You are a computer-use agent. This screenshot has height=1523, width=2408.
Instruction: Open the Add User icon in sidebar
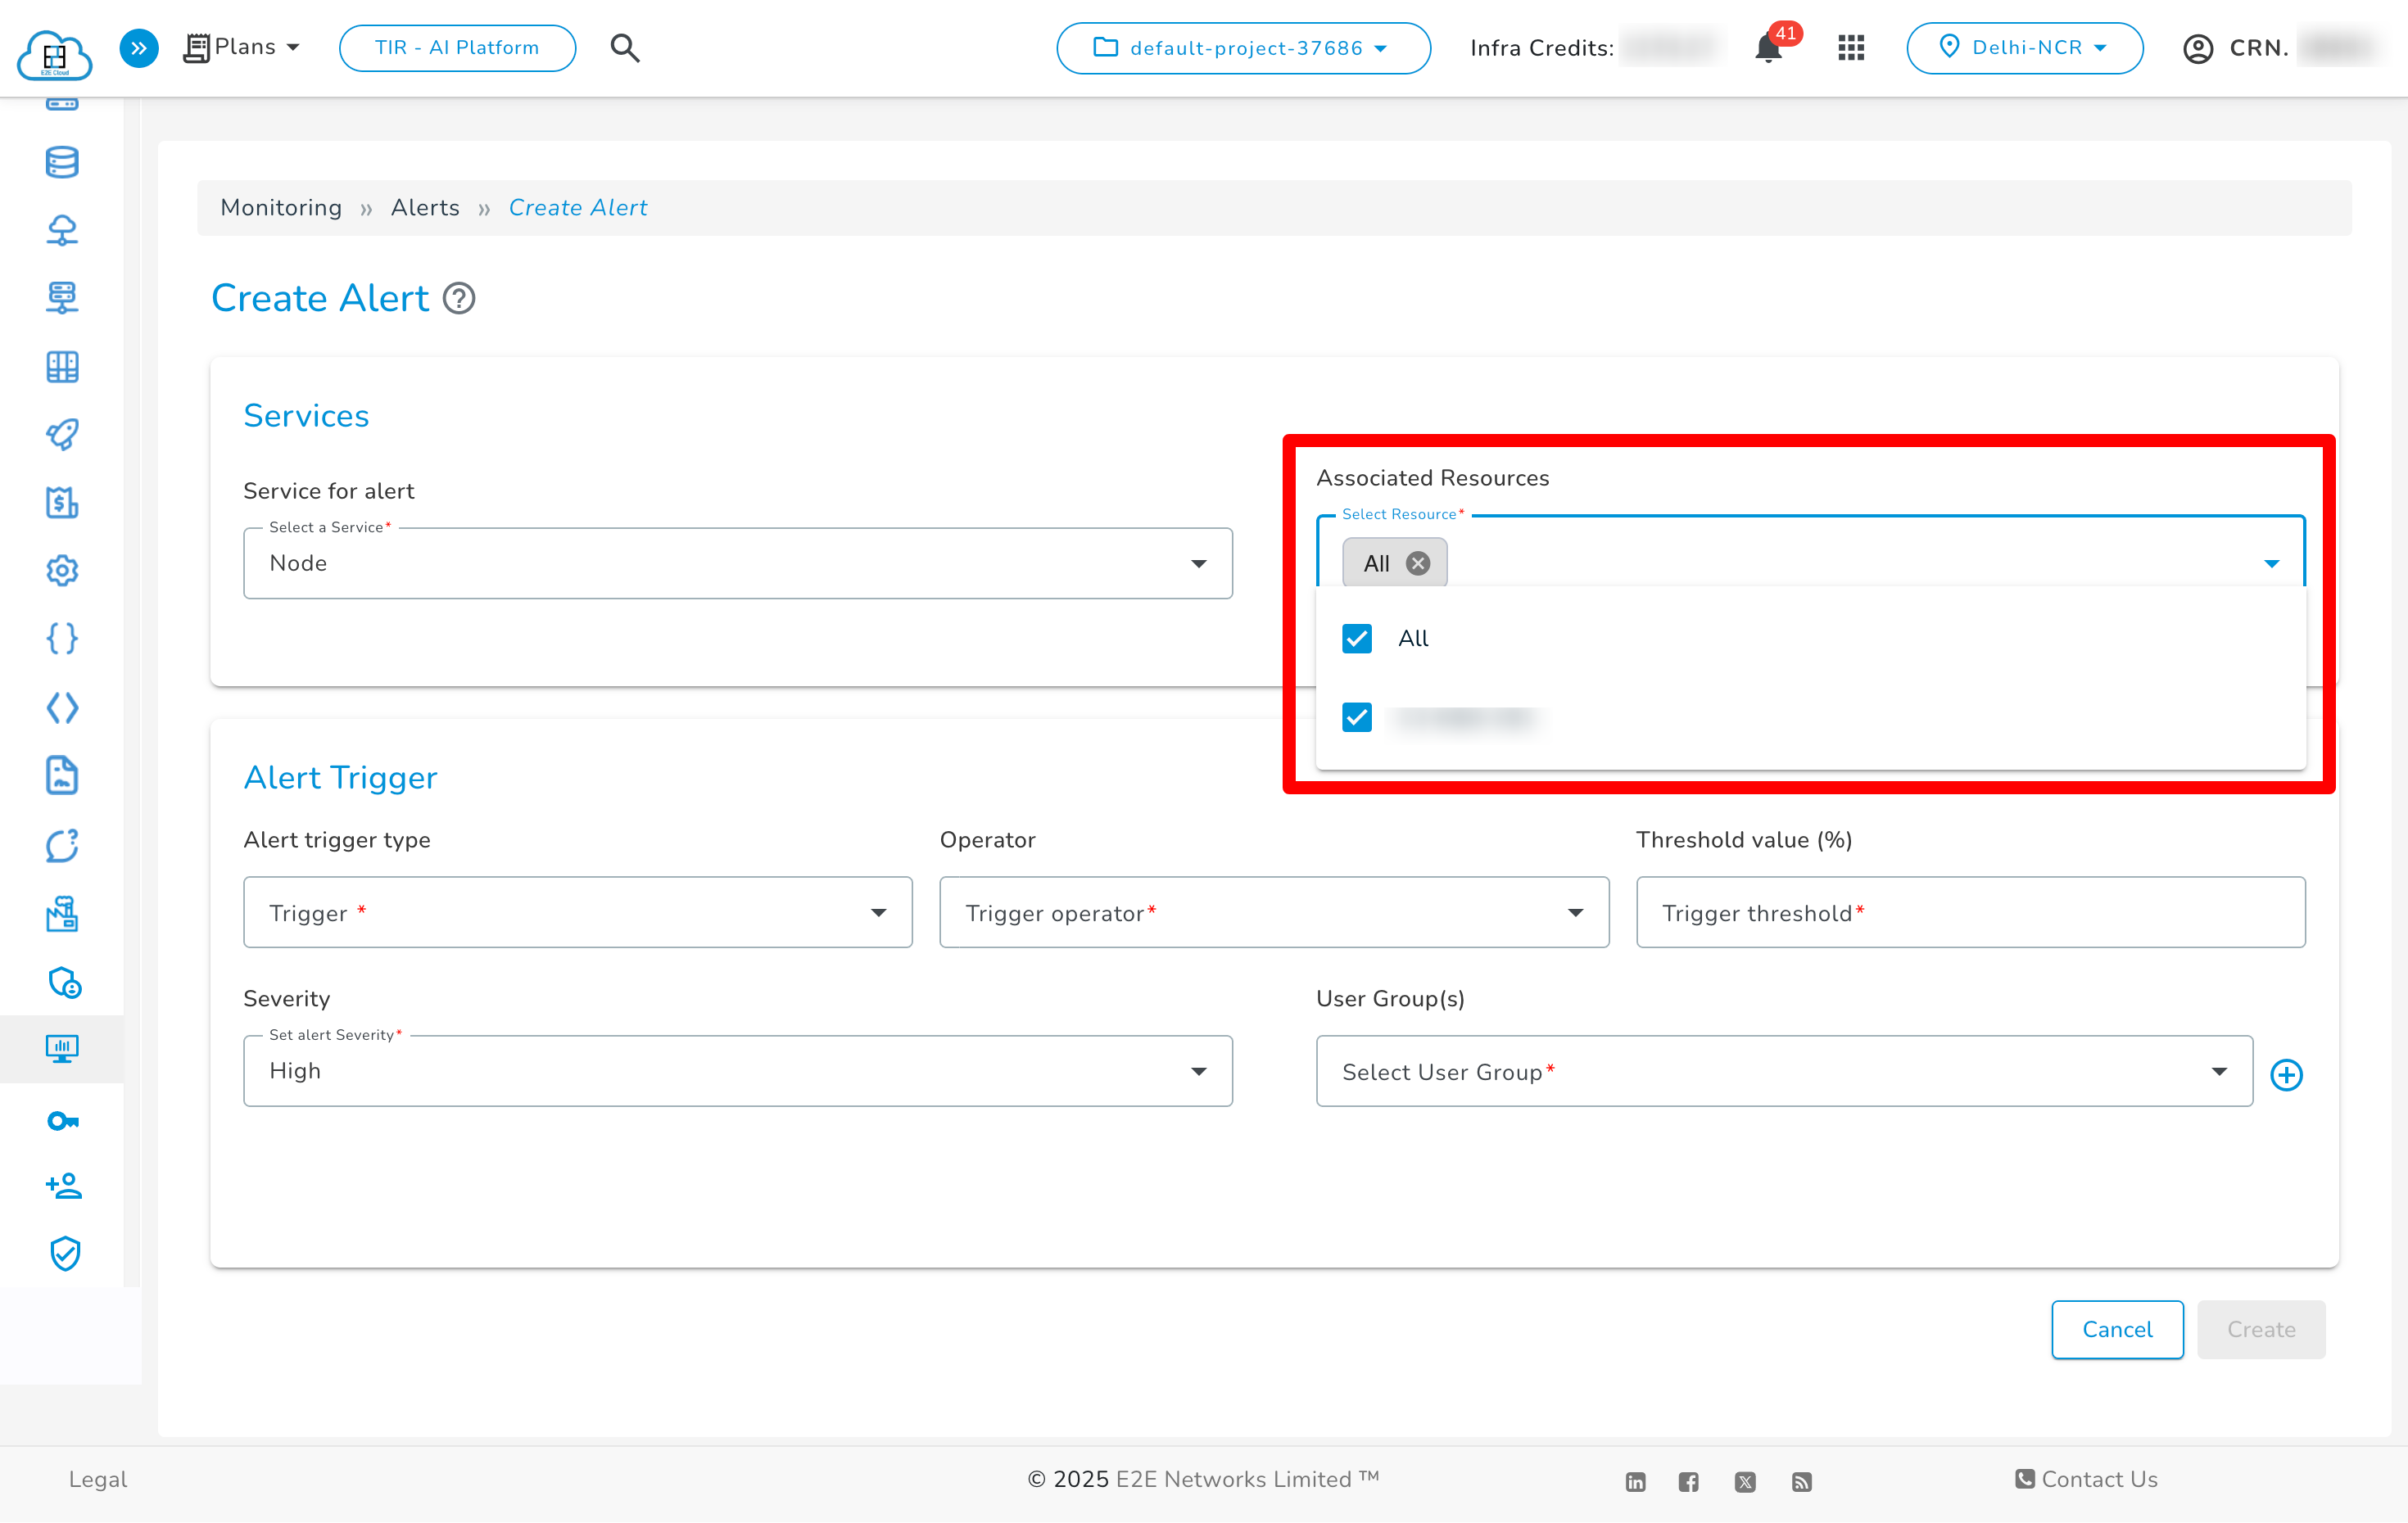(62, 1186)
